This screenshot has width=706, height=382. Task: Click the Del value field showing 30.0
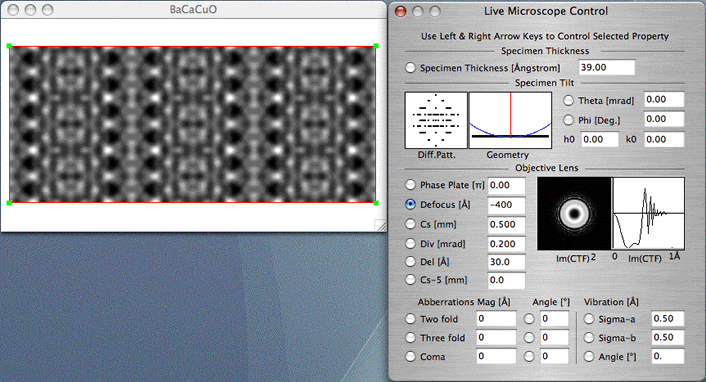click(x=507, y=262)
